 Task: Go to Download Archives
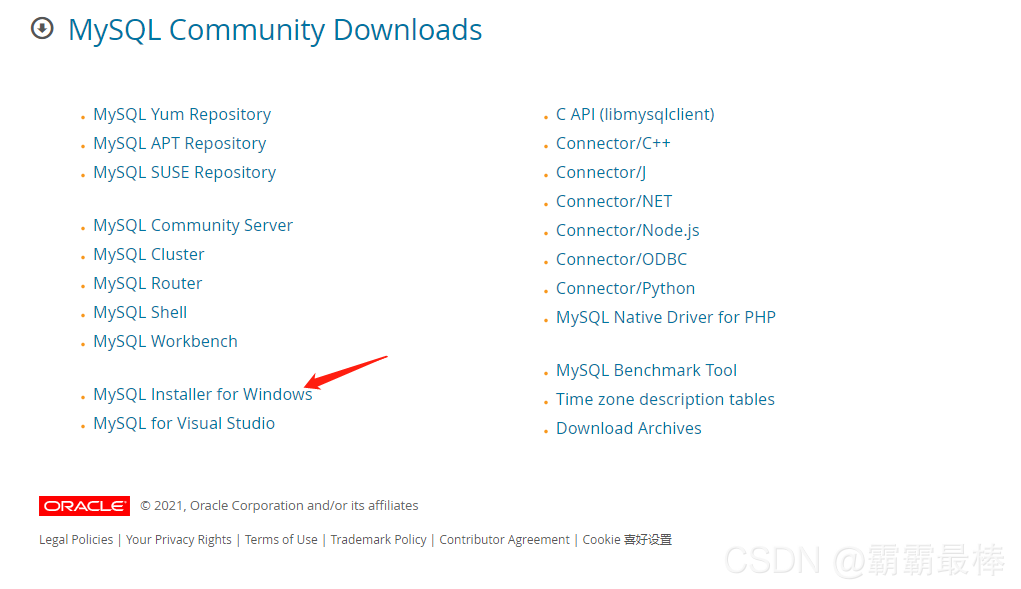pyautogui.click(x=628, y=428)
